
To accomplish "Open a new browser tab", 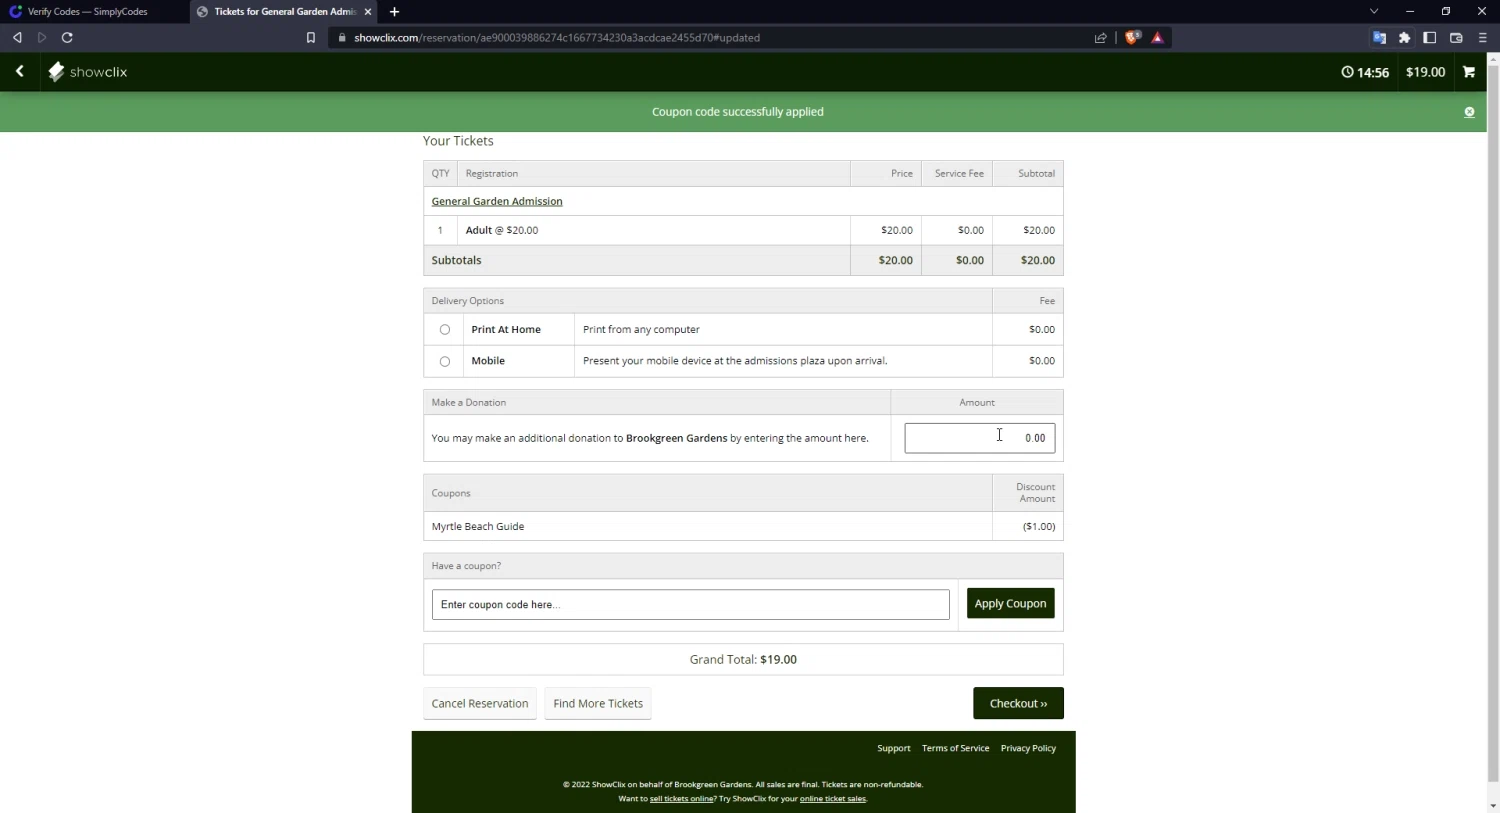I will pos(394,12).
